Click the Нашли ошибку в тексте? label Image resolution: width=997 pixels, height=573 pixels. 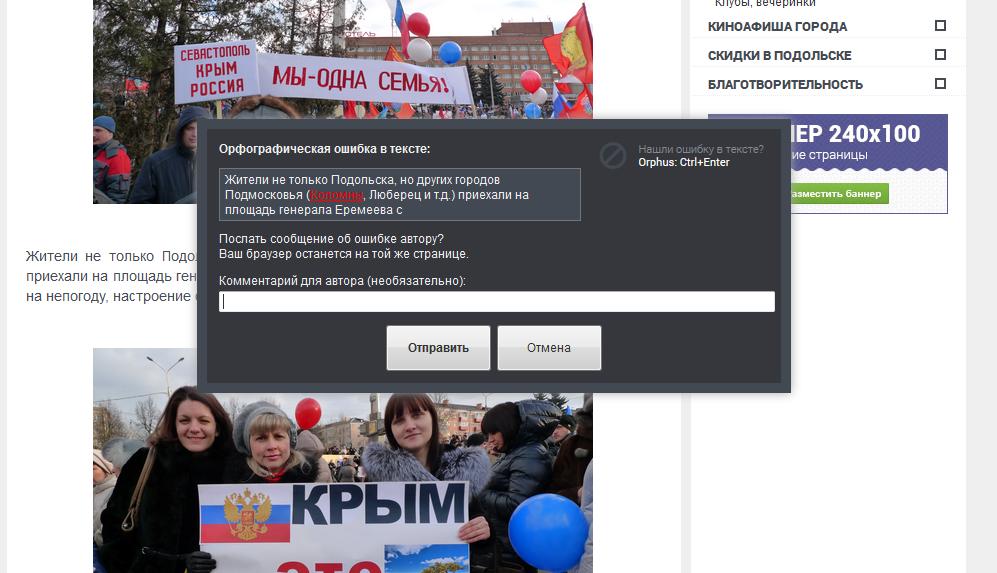pyautogui.click(x=701, y=149)
